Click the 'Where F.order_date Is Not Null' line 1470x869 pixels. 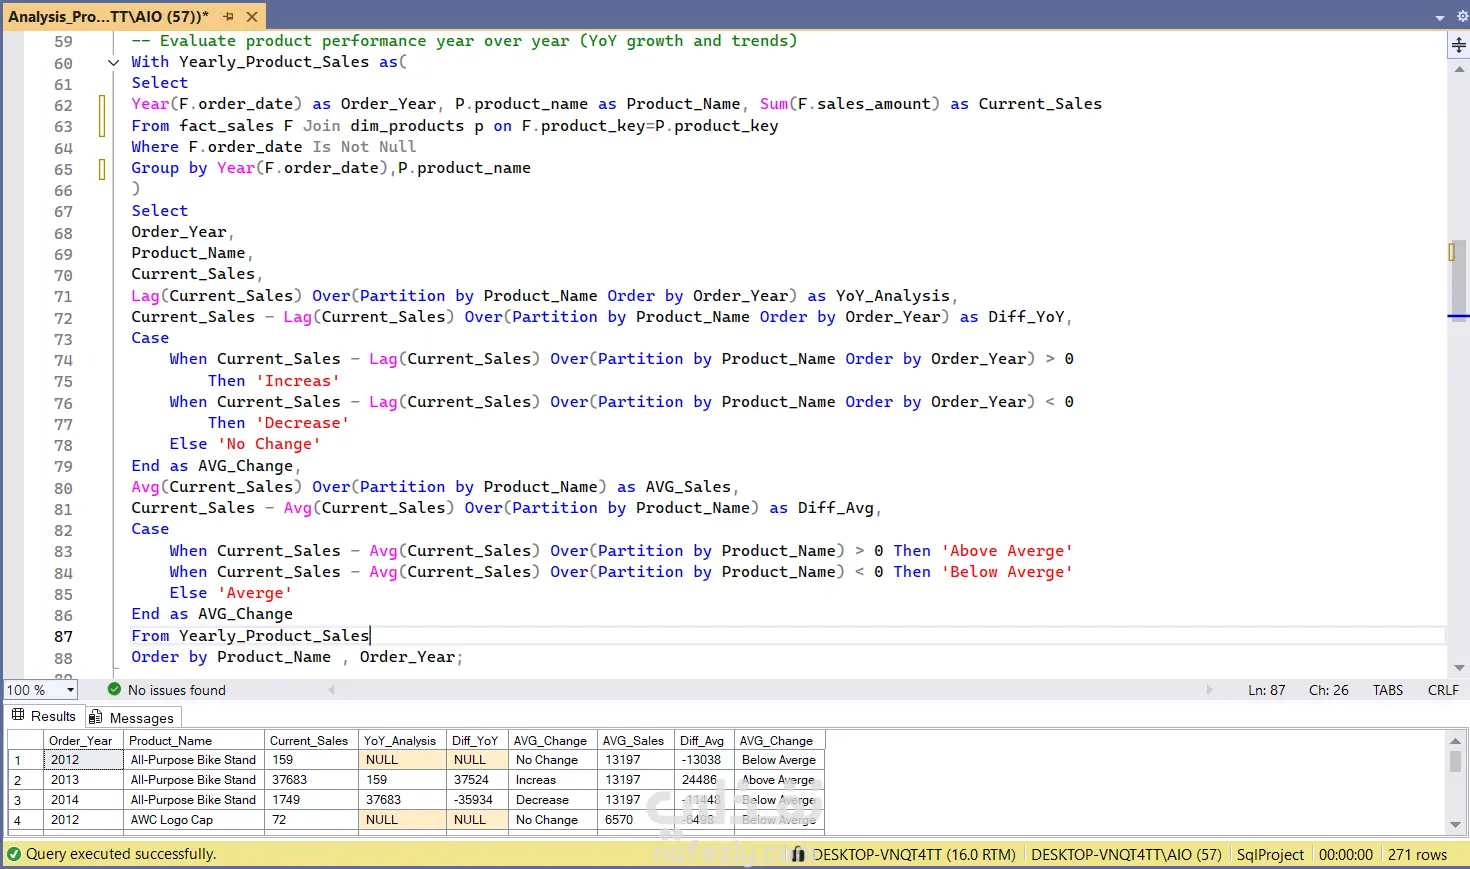click(x=273, y=147)
